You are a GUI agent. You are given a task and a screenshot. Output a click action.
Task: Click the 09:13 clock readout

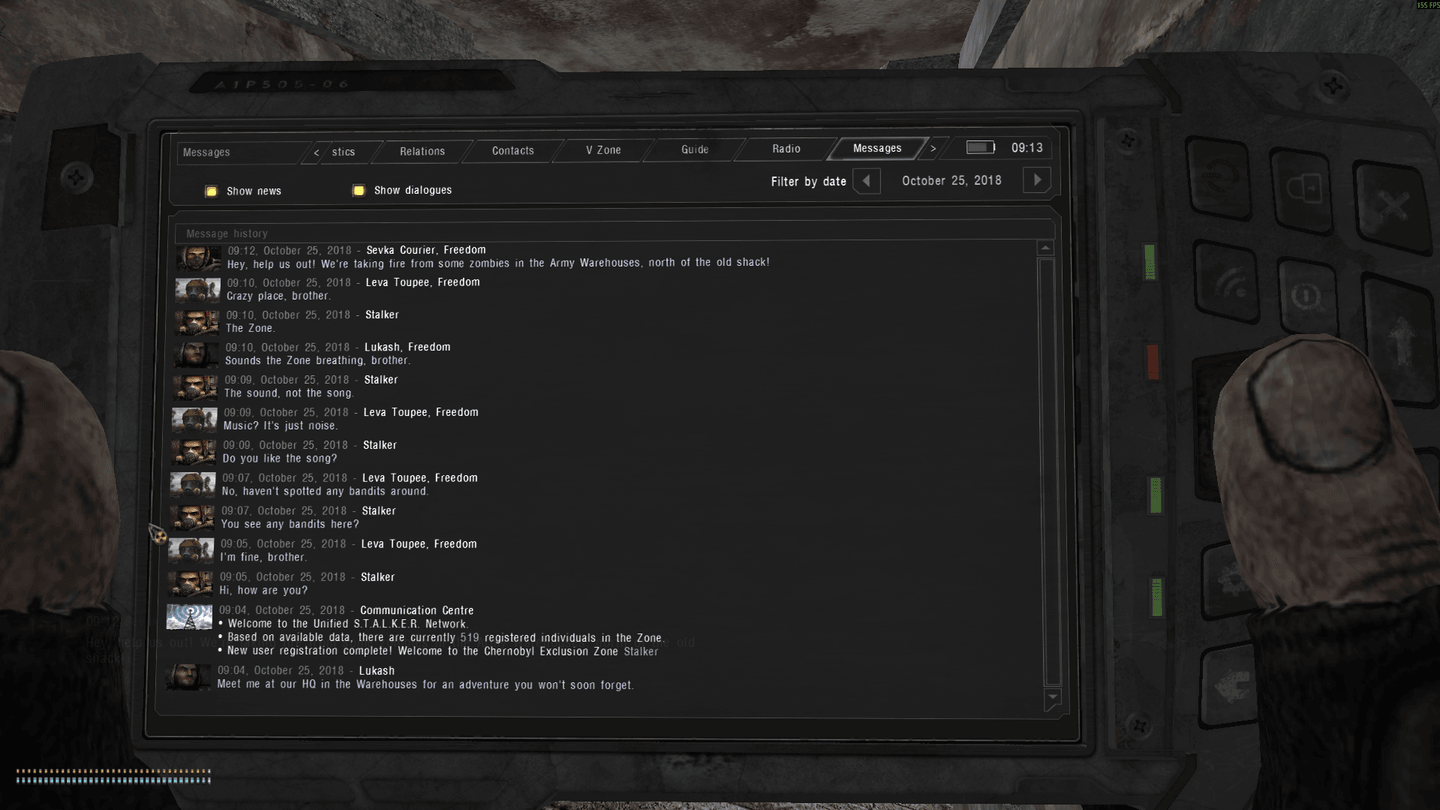[1027, 148]
